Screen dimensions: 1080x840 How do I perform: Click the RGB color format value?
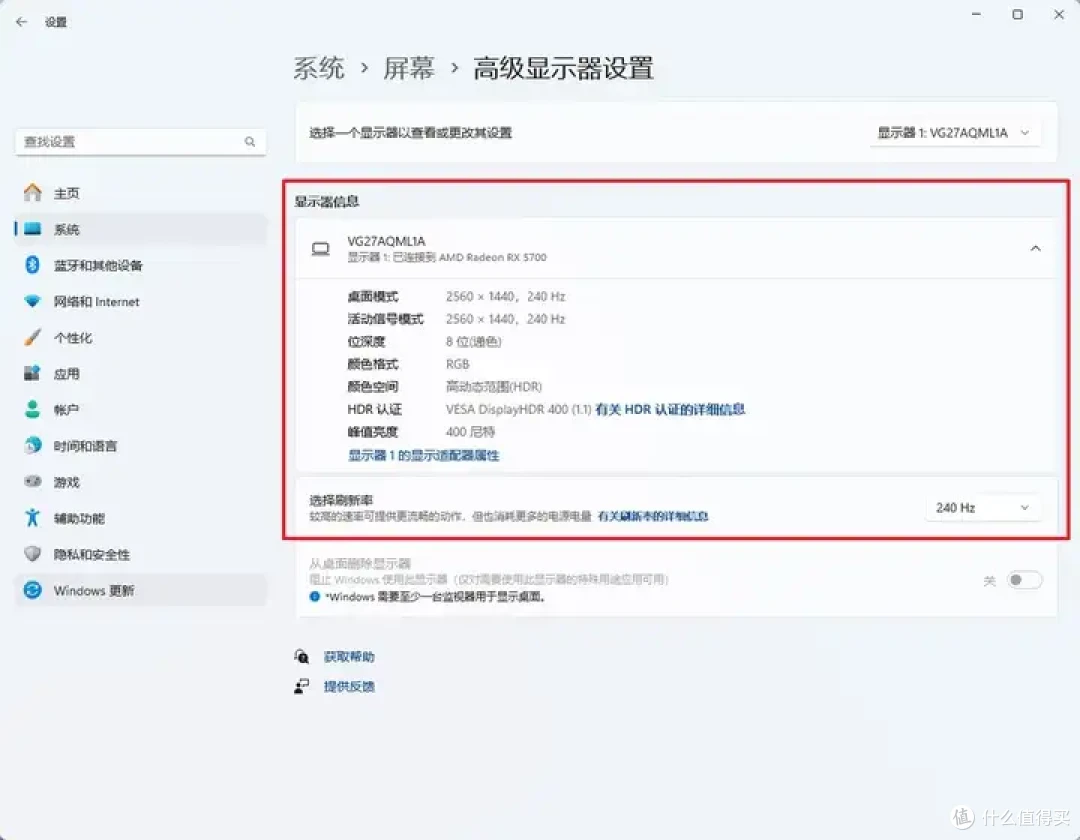pos(457,364)
